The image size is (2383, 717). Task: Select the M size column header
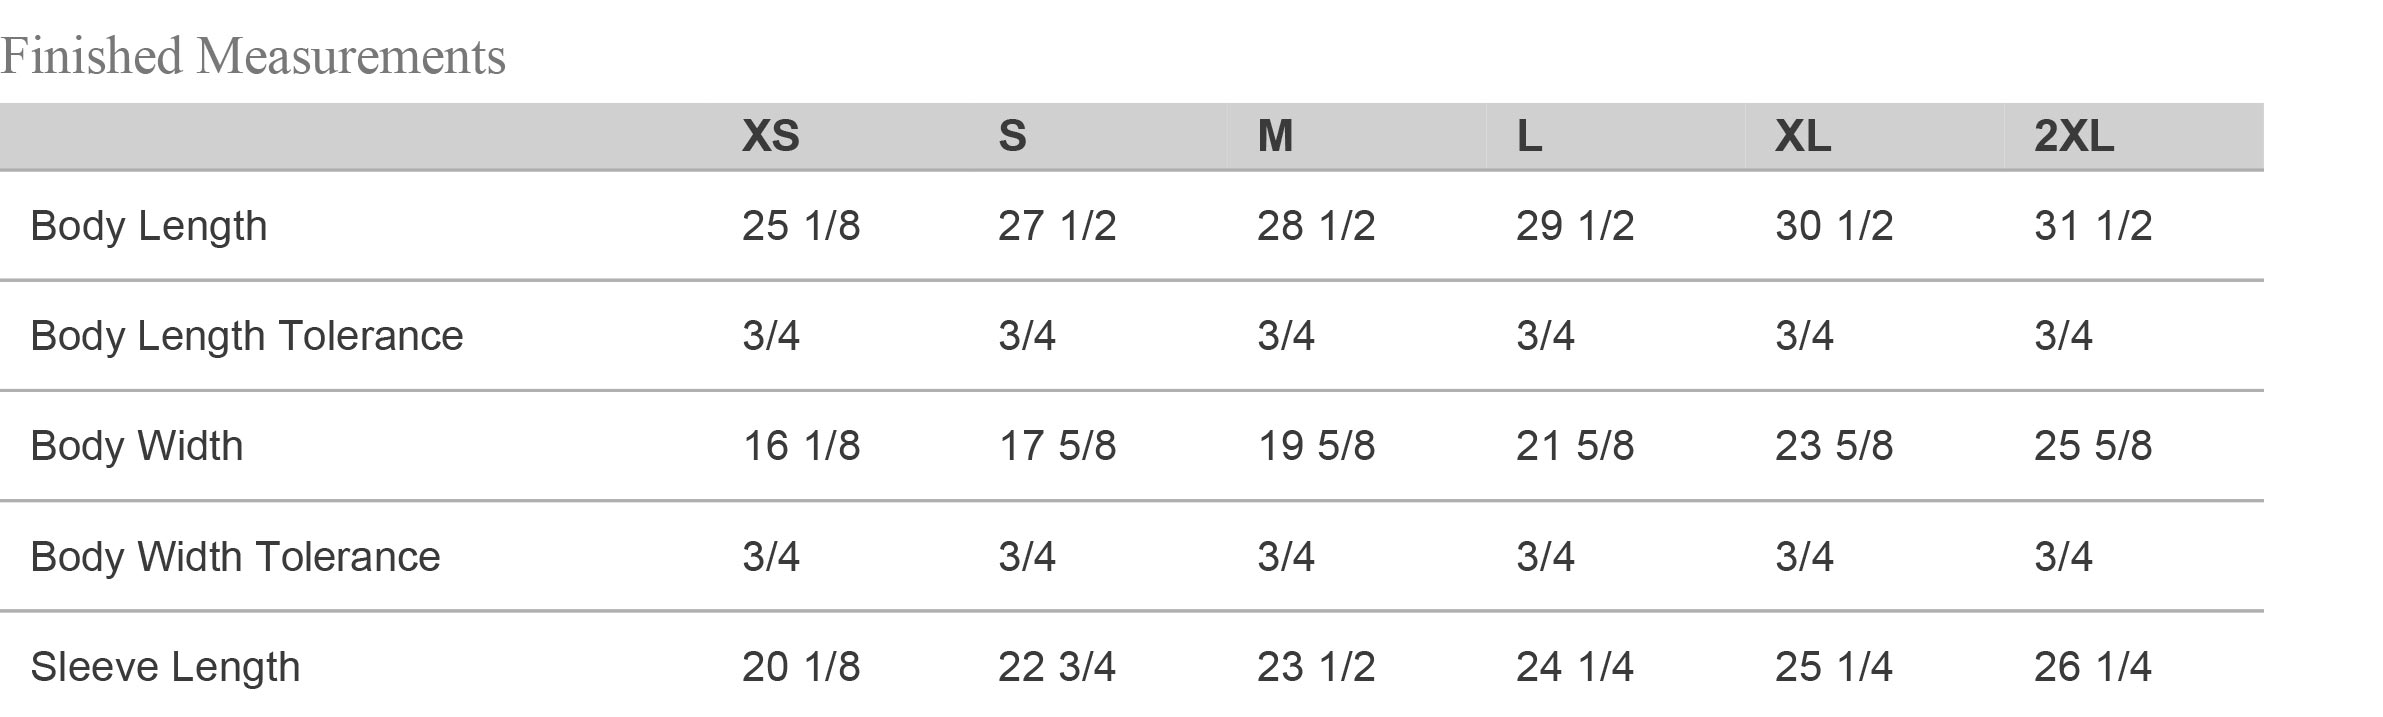pyautogui.click(x=1274, y=136)
